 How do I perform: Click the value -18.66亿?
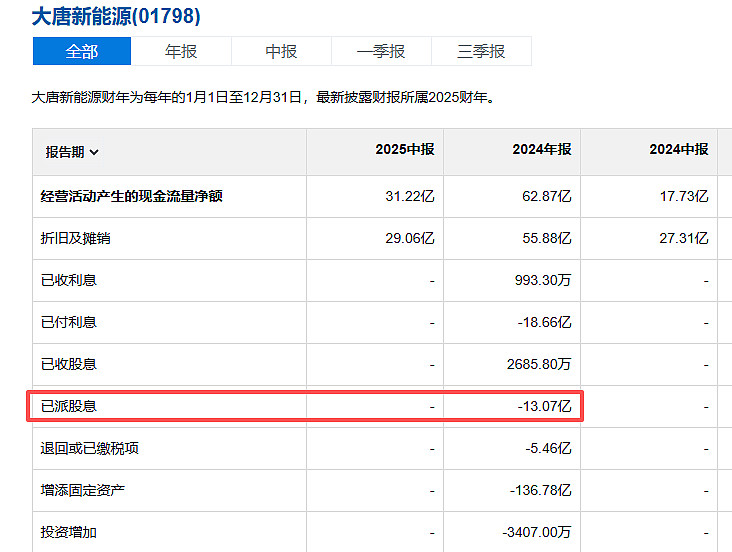point(544,322)
